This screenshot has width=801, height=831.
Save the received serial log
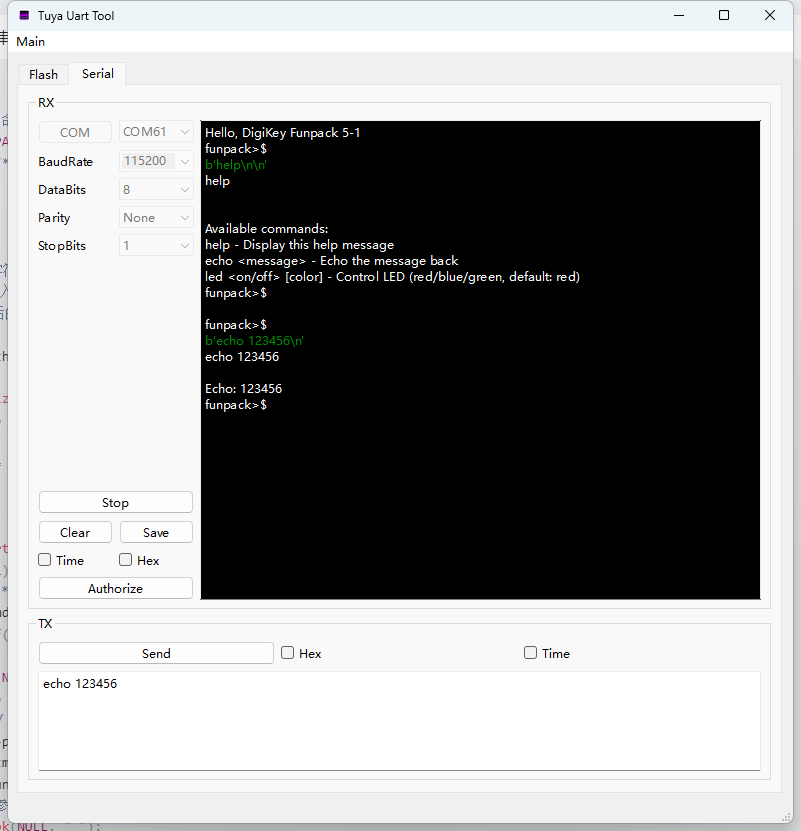(x=156, y=532)
